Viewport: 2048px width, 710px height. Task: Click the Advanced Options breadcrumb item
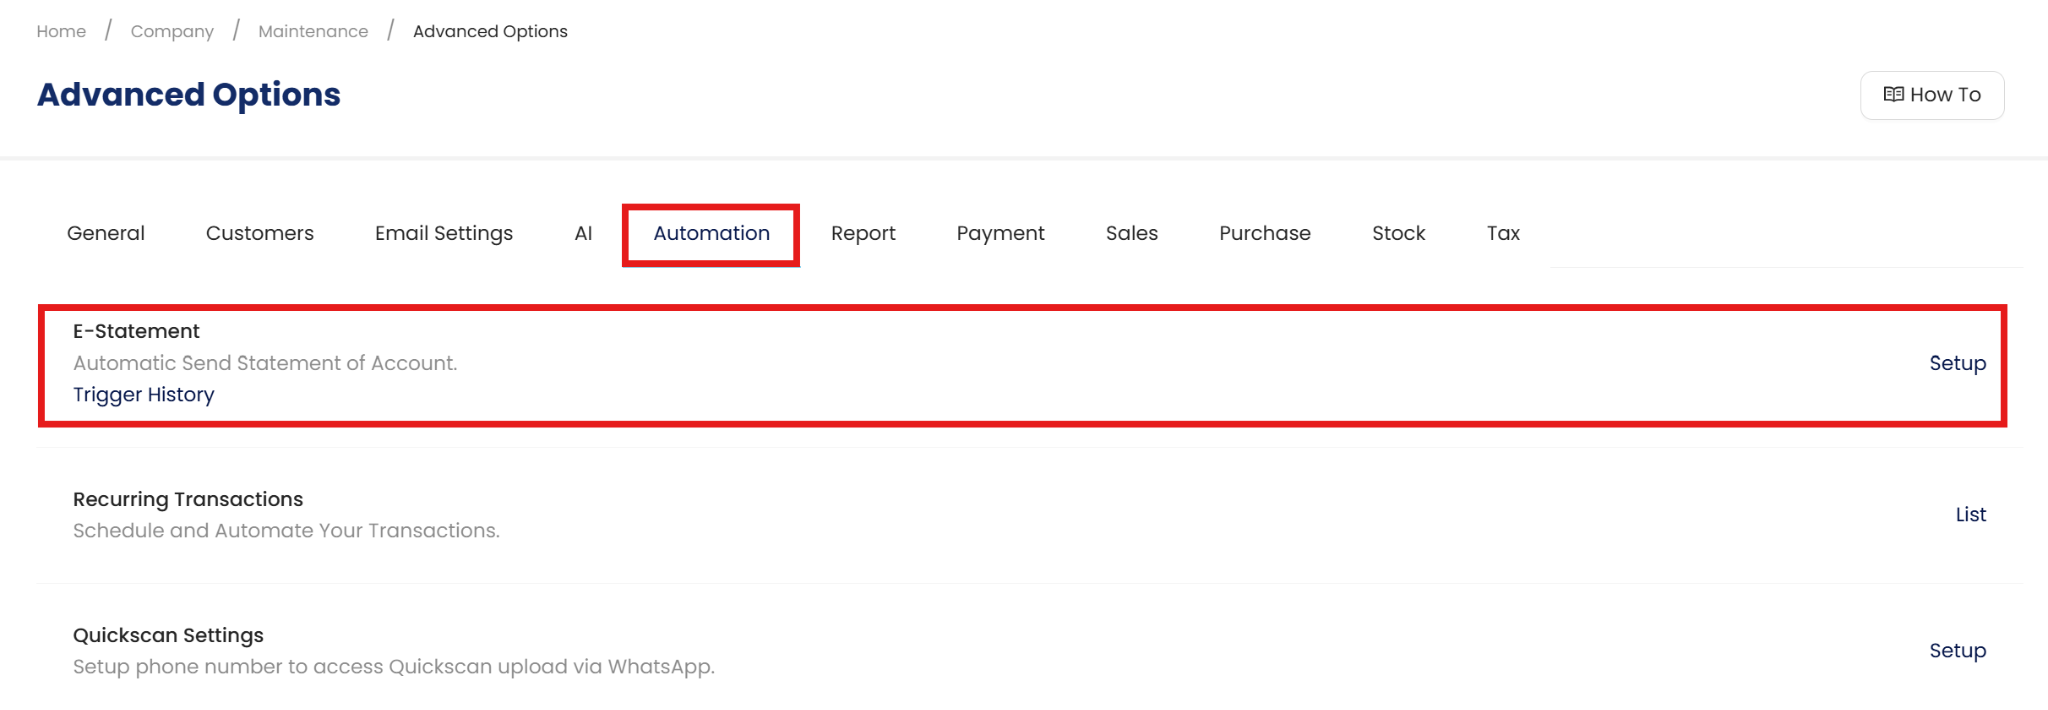pyautogui.click(x=490, y=31)
